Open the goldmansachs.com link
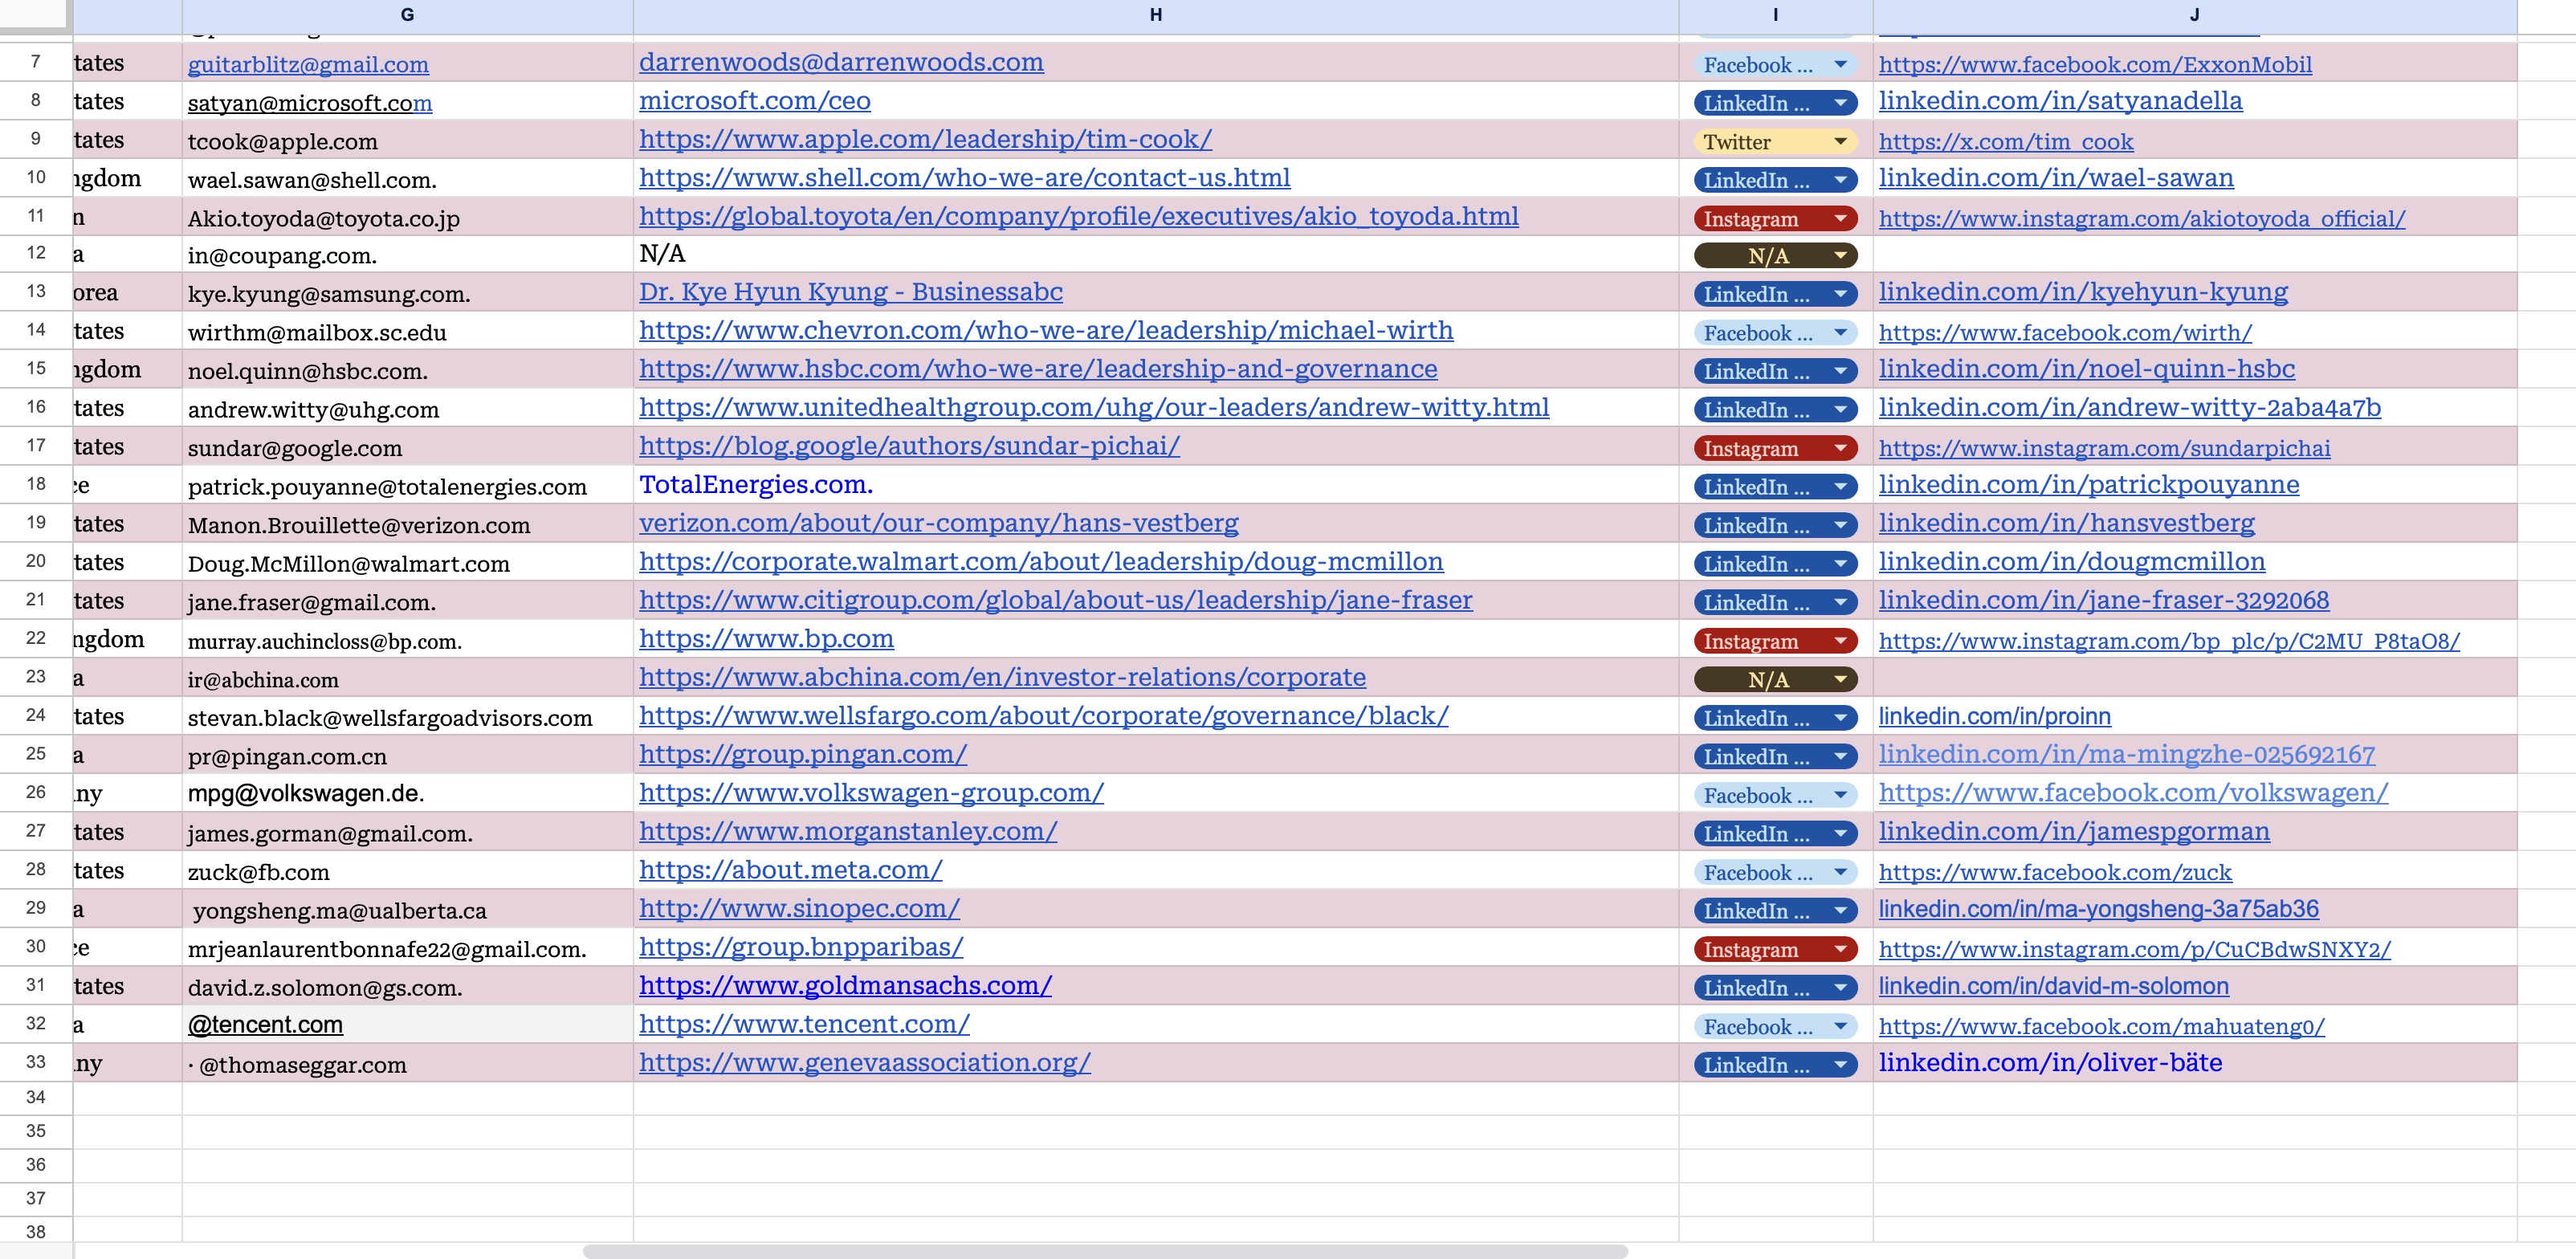This screenshot has height=1259, width=2576. coord(845,986)
